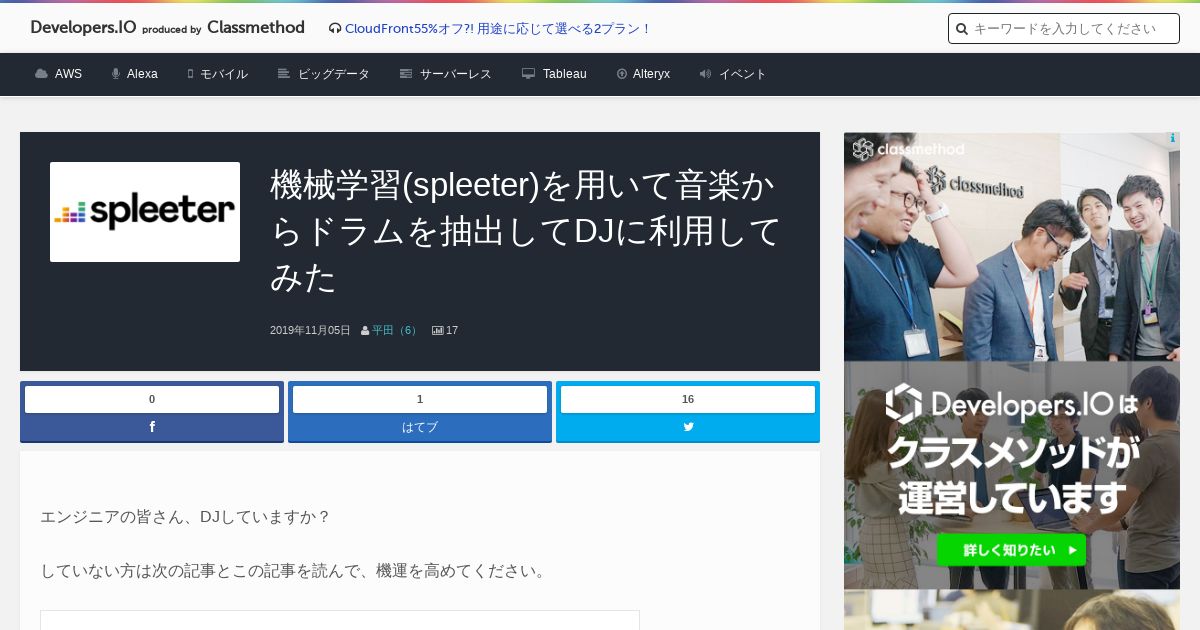Click the publish date 2019年11月05日

point(310,330)
